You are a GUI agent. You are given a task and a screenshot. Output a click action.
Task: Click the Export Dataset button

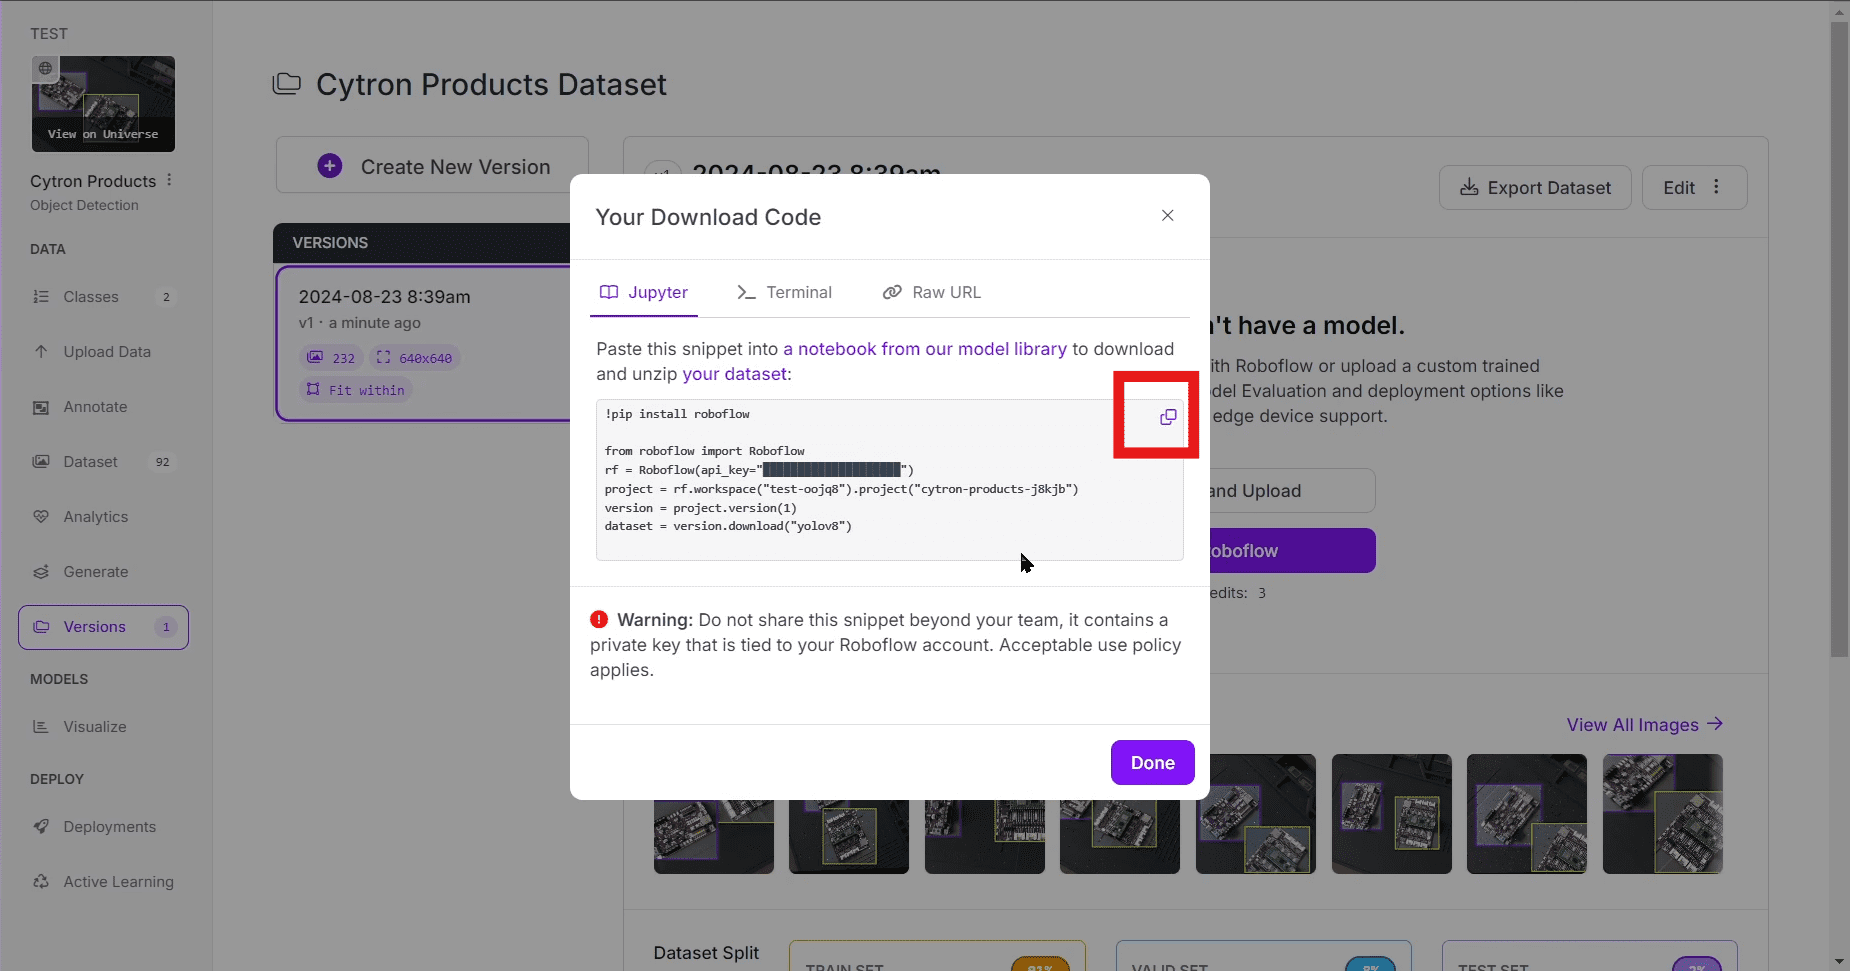click(1535, 188)
